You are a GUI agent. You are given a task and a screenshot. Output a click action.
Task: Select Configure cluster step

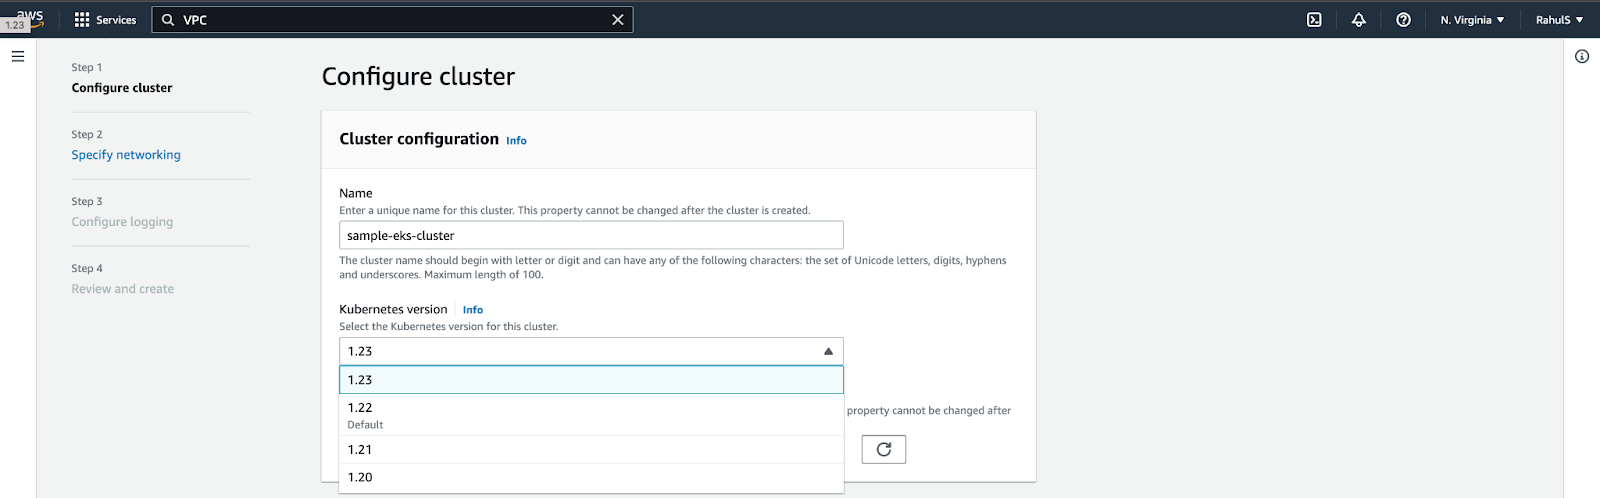122,88
